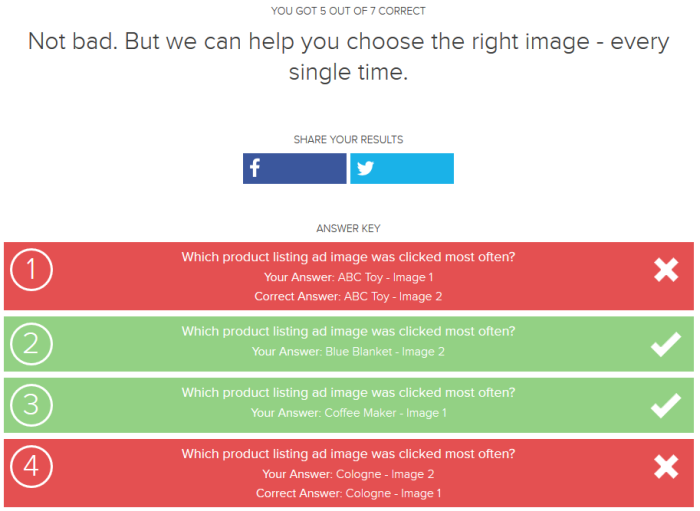Share results on Twitter
This screenshot has width=700, height=511.
pos(402,169)
